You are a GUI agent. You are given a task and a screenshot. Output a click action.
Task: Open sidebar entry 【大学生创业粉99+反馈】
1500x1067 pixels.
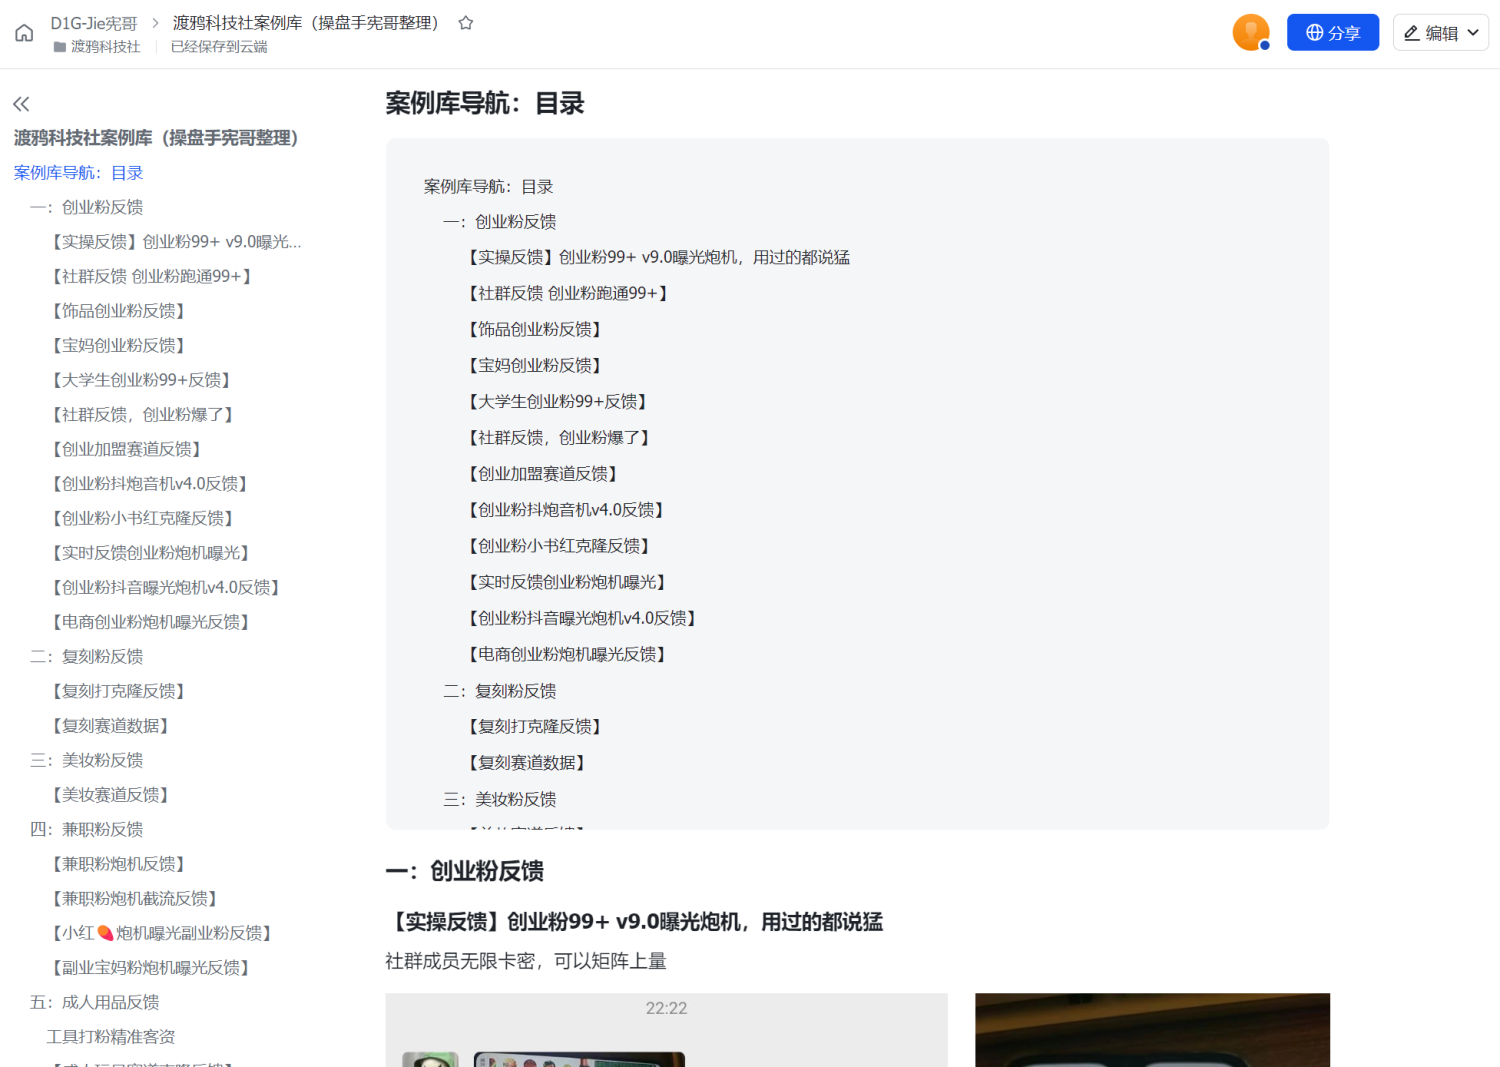click(x=142, y=380)
